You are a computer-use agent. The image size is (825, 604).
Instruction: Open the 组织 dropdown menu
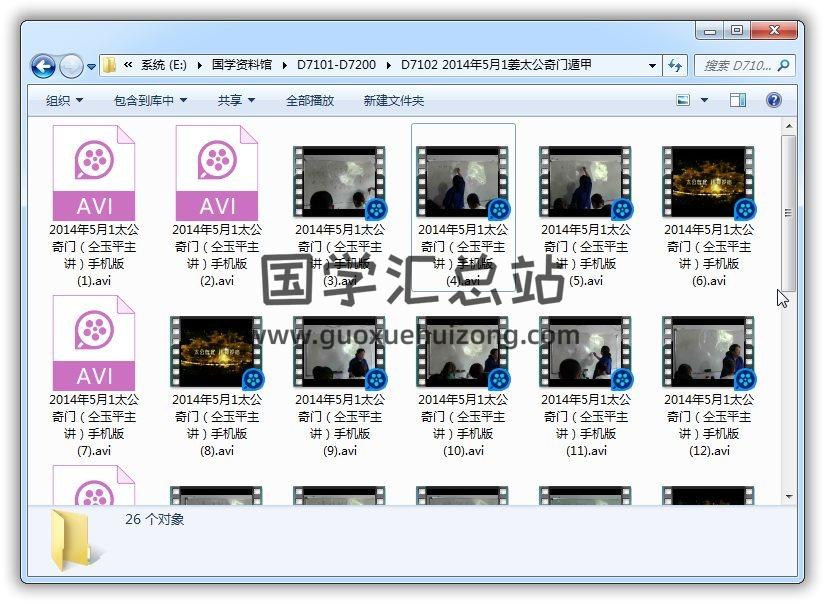point(64,101)
